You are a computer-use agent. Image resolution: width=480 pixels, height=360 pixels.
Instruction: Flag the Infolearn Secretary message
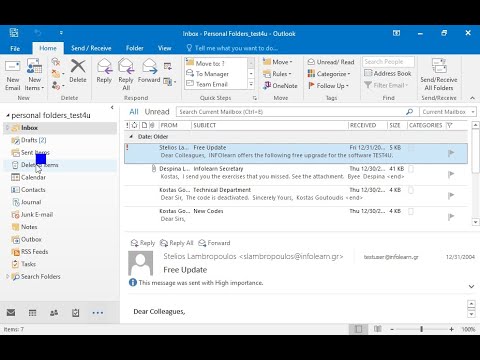click(451, 174)
